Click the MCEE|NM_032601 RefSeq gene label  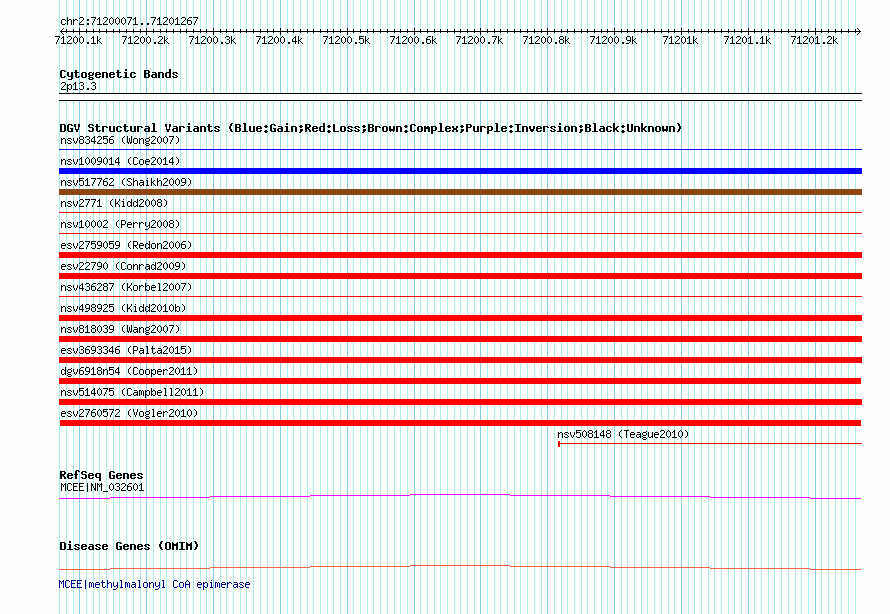click(x=102, y=488)
